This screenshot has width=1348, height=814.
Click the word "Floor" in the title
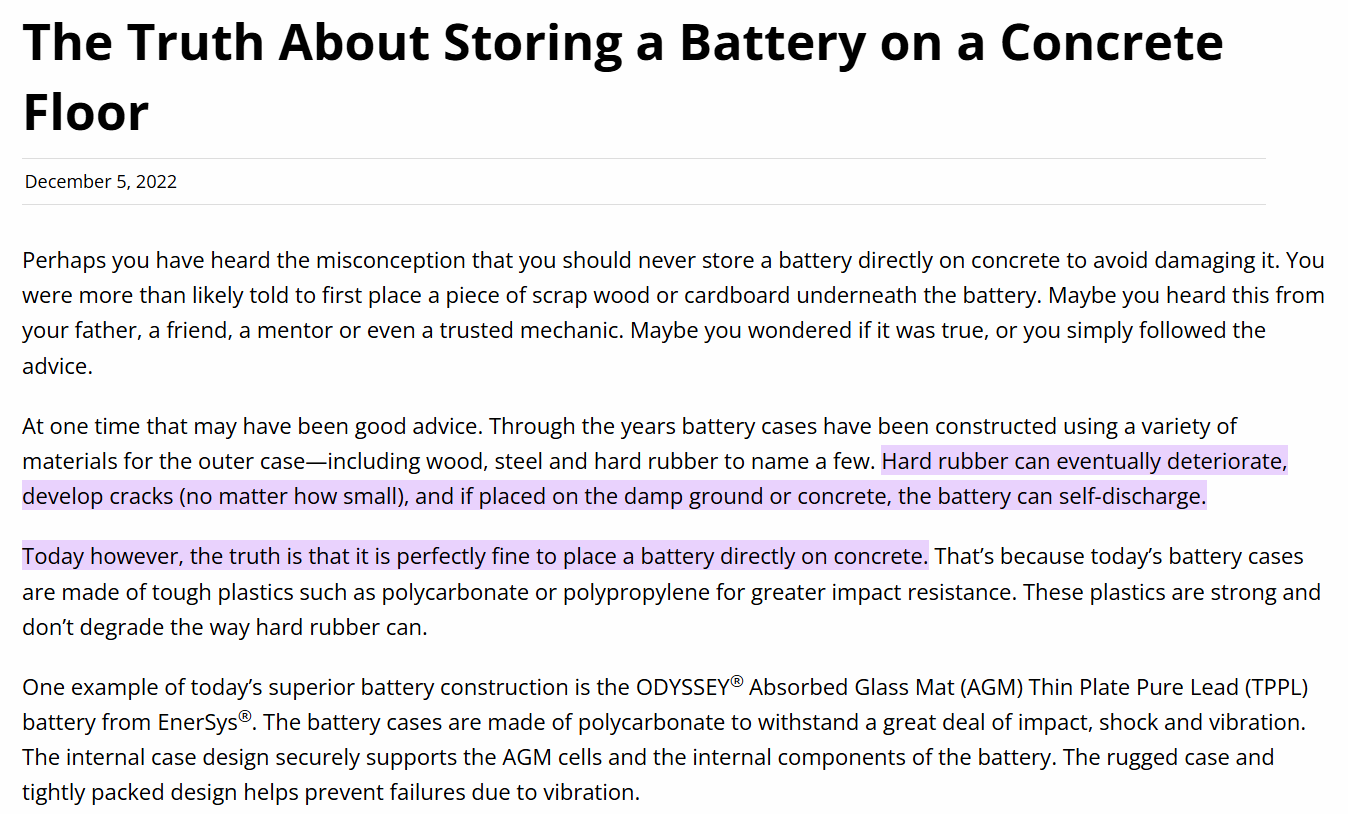click(86, 110)
